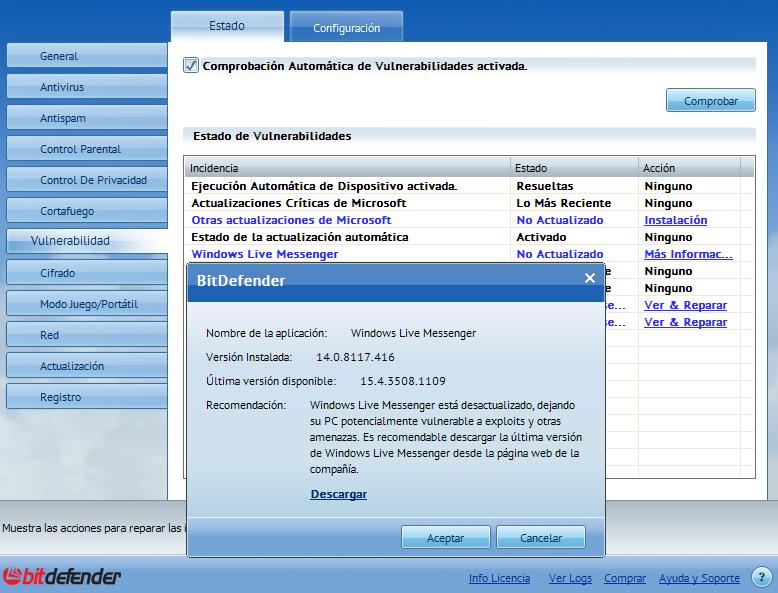Image resolution: width=778 pixels, height=593 pixels.
Task: Close the BitDefender dialog with the X
Action: [x=589, y=278]
